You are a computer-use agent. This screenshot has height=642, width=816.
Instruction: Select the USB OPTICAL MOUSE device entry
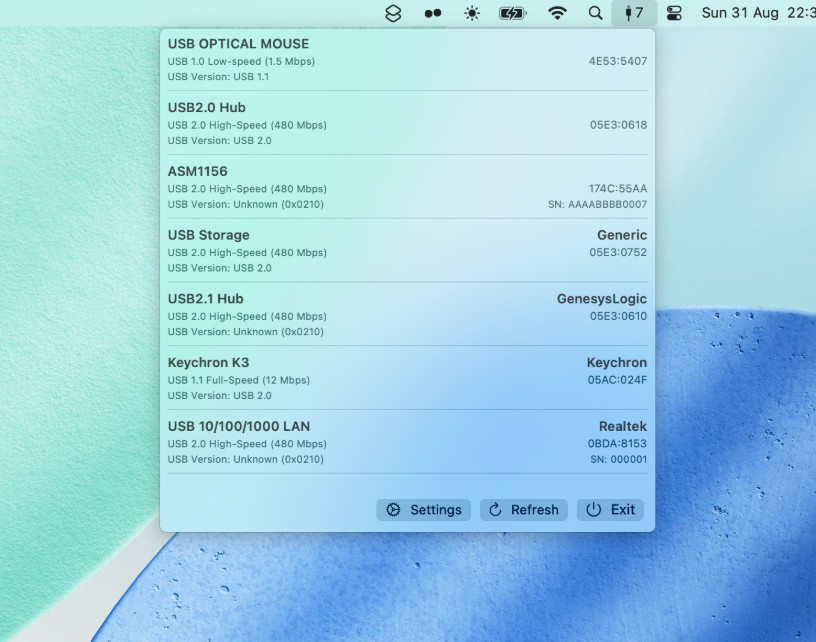tap(407, 60)
